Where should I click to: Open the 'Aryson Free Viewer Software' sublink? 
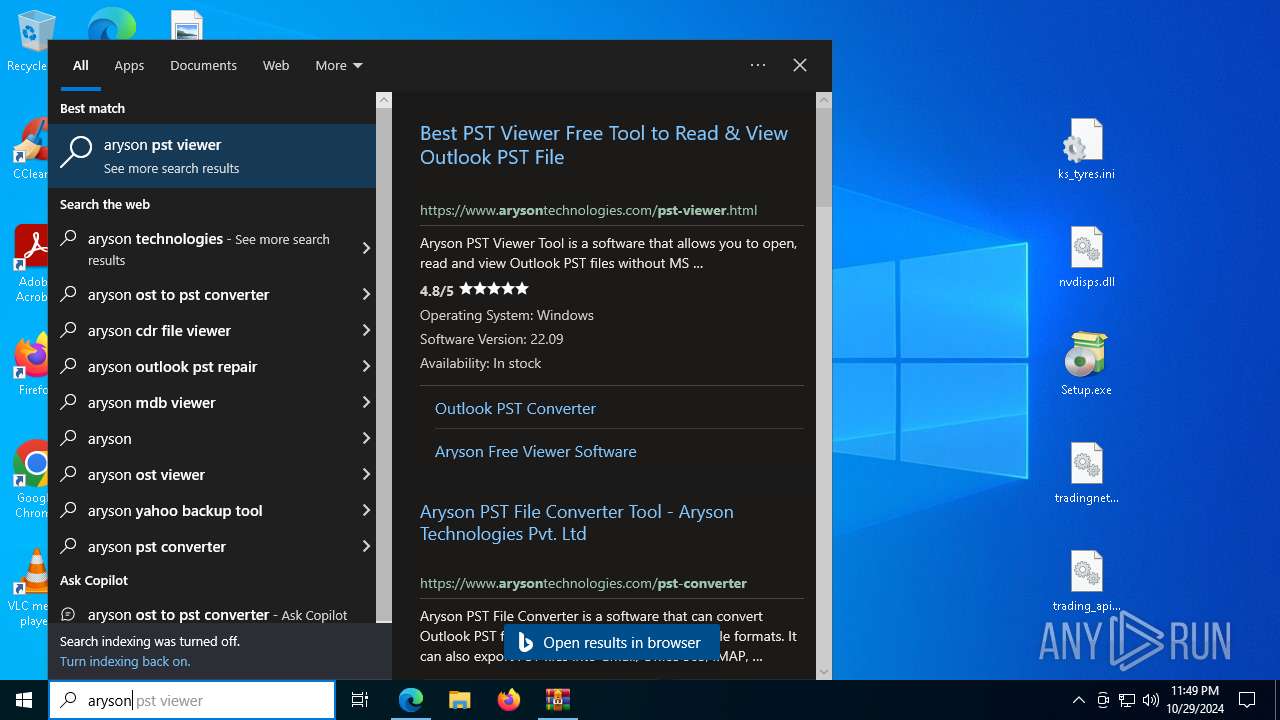click(535, 451)
